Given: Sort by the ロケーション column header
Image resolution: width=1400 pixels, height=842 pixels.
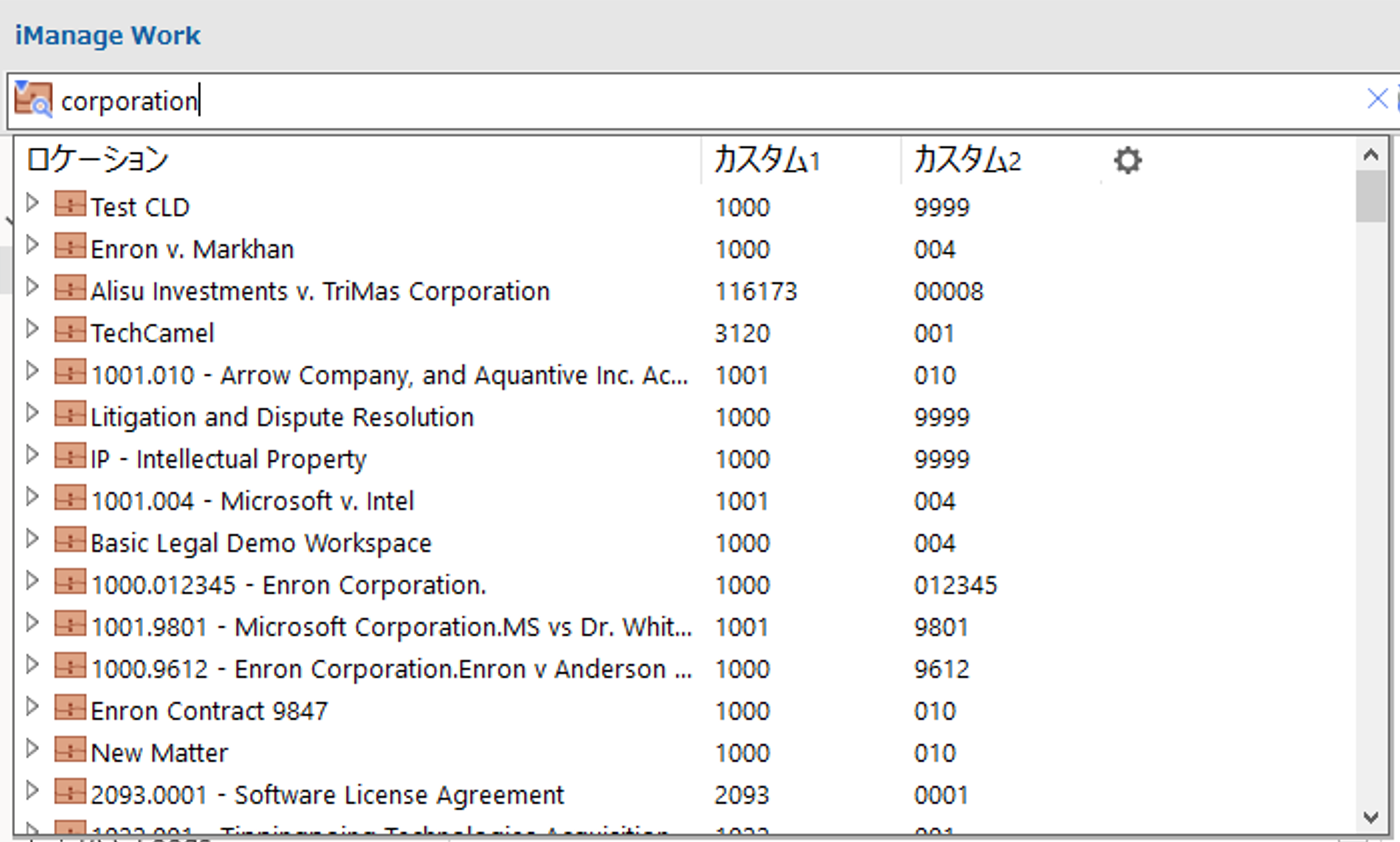Looking at the screenshot, I should (x=97, y=160).
